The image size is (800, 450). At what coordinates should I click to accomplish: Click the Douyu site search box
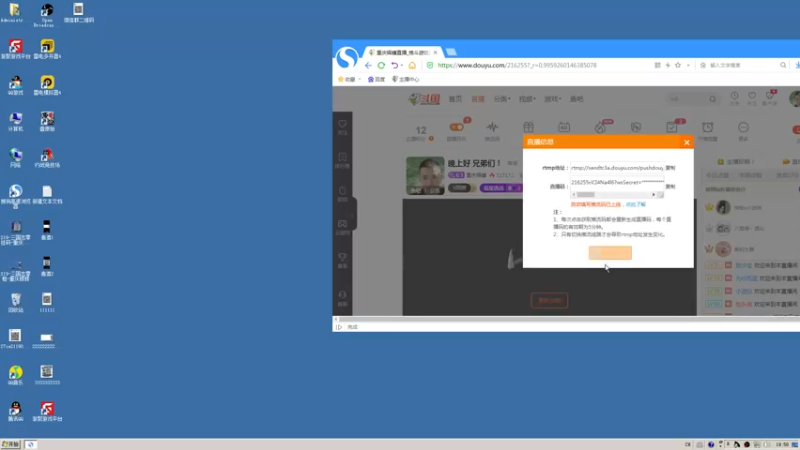pos(693,99)
